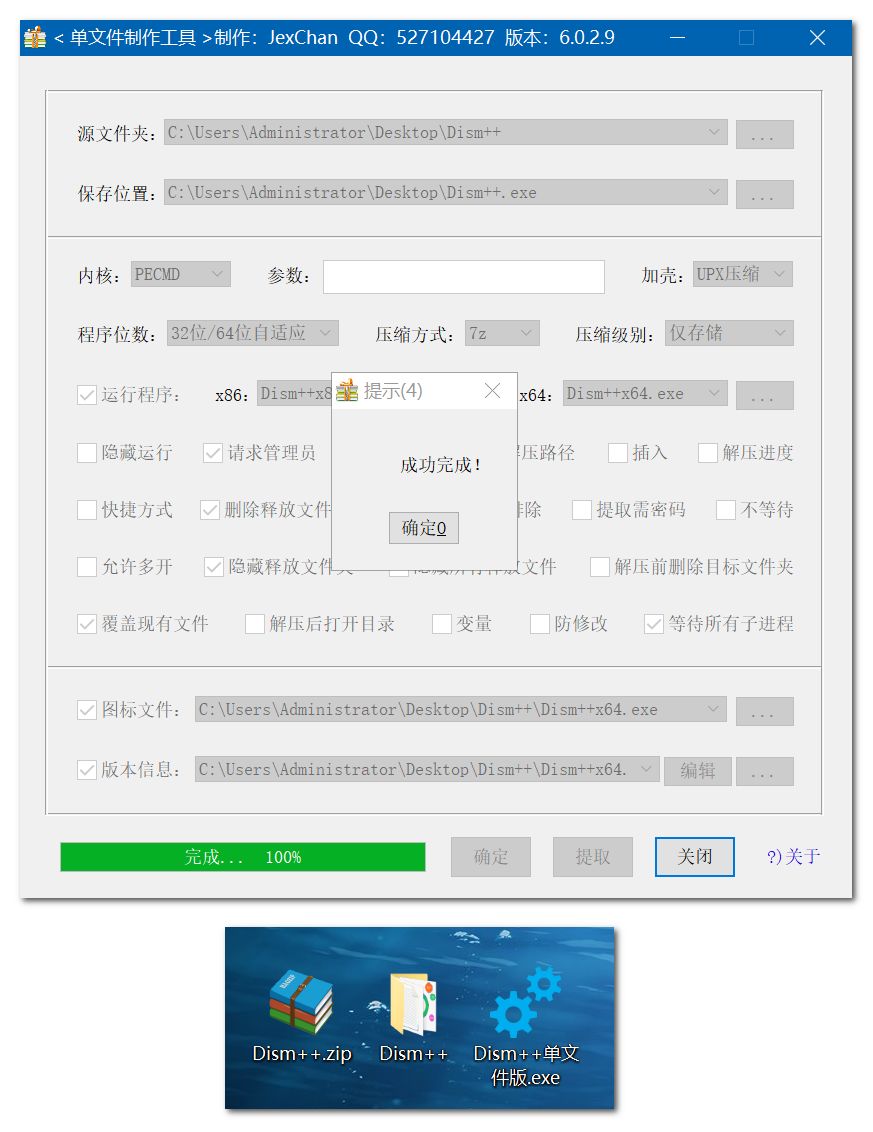Click the bottom 确定 button in main window

point(491,857)
